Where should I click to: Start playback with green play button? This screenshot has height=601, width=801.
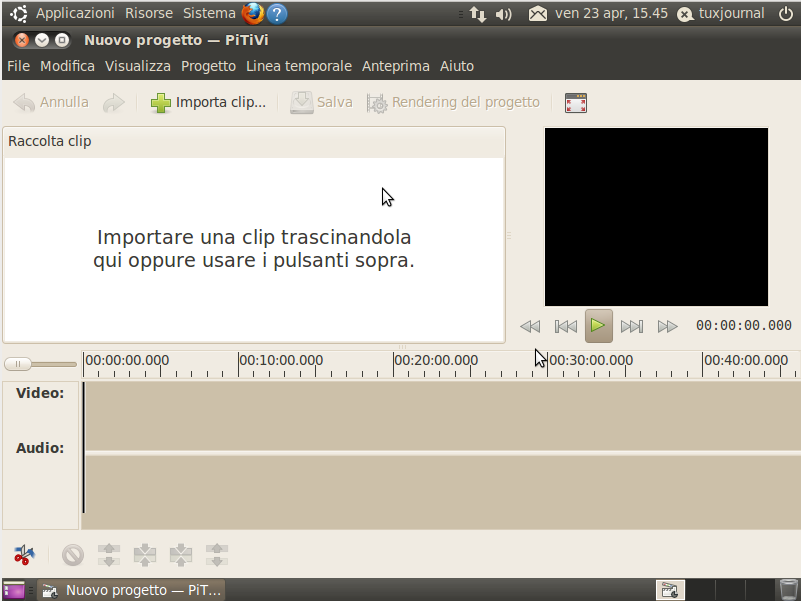pyautogui.click(x=598, y=326)
